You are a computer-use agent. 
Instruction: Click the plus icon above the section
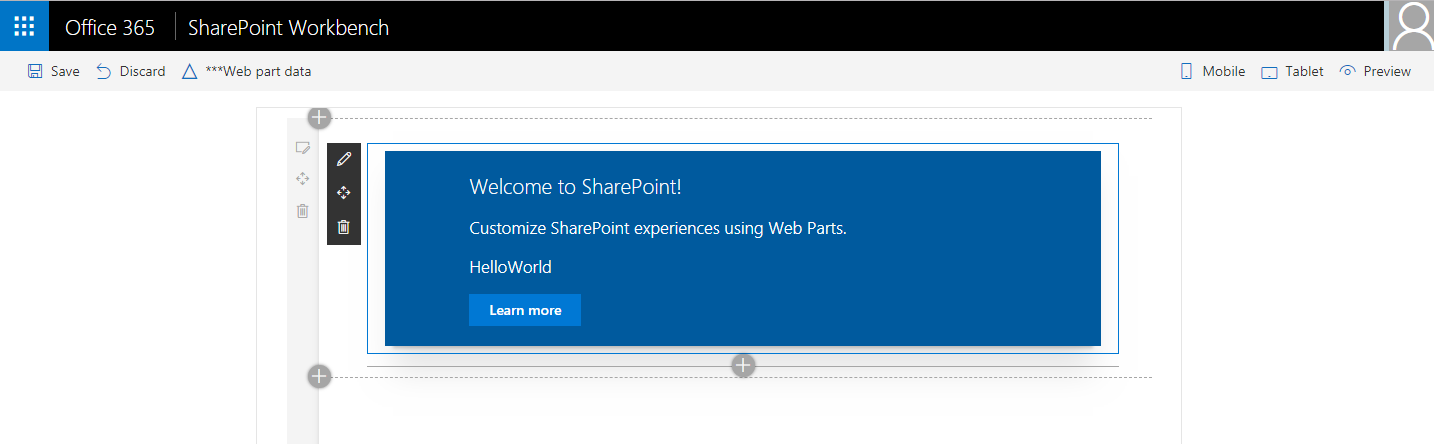tap(319, 117)
